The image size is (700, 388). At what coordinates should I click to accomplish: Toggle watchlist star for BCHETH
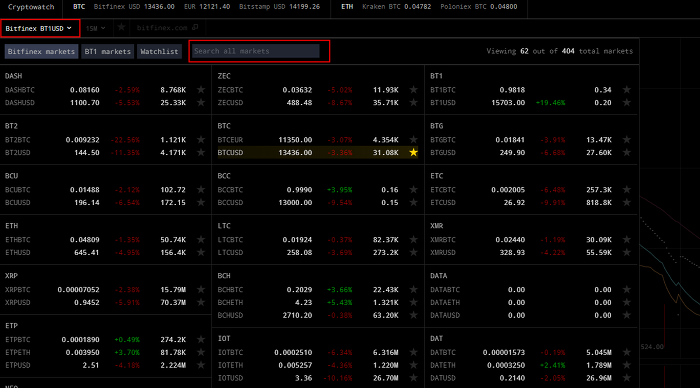[x=413, y=302]
